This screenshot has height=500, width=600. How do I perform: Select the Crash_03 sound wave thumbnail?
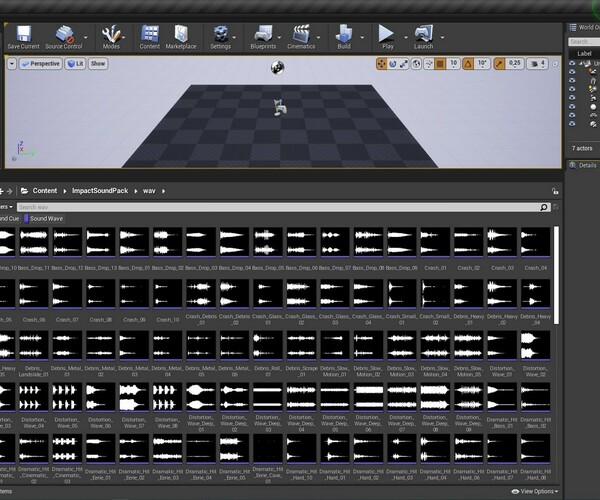click(x=502, y=242)
